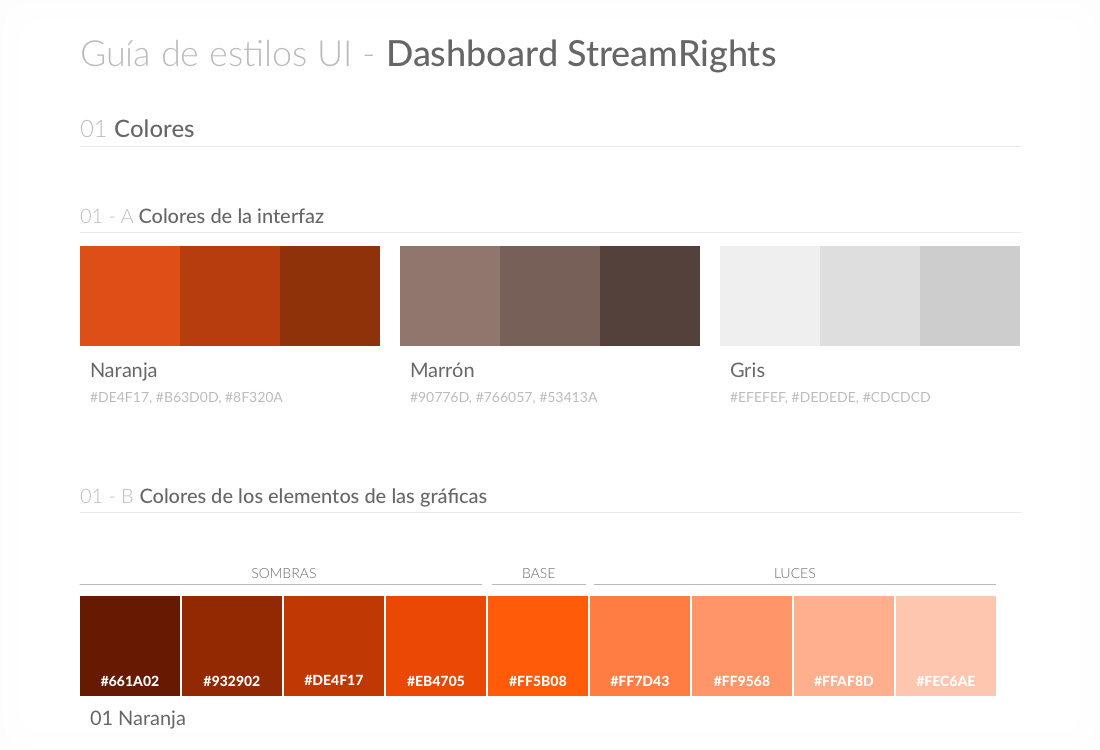The width and height of the screenshot is (1100, 750).
Task: Click the darkest brown Marrón interface swatch
Action: pyautogui.click(x=650, y=296)
